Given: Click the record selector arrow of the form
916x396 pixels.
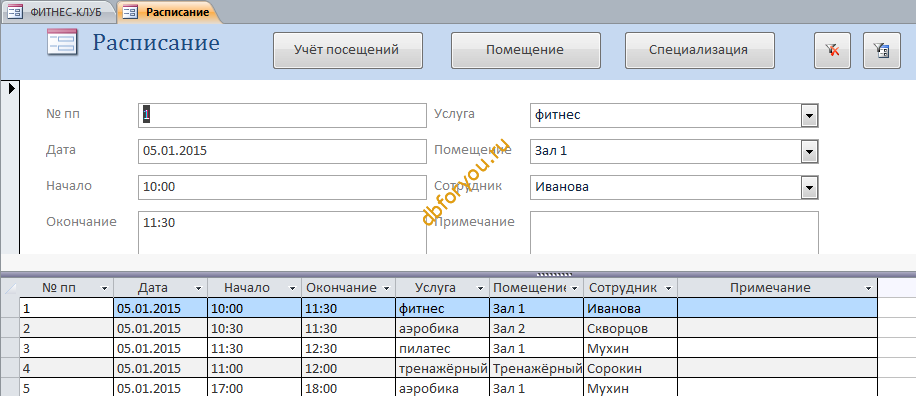Looking at the screenshot, I should [11, 89].
